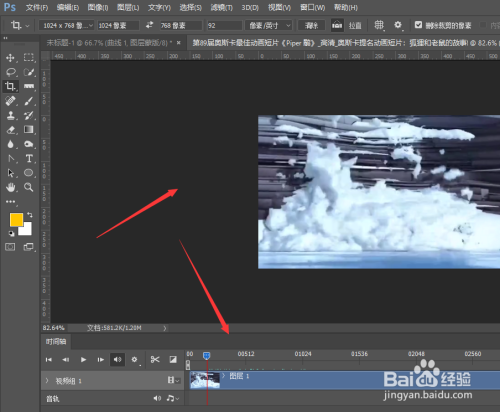Select the Zoom tool
500x412 pixels.
pos(29,187)
